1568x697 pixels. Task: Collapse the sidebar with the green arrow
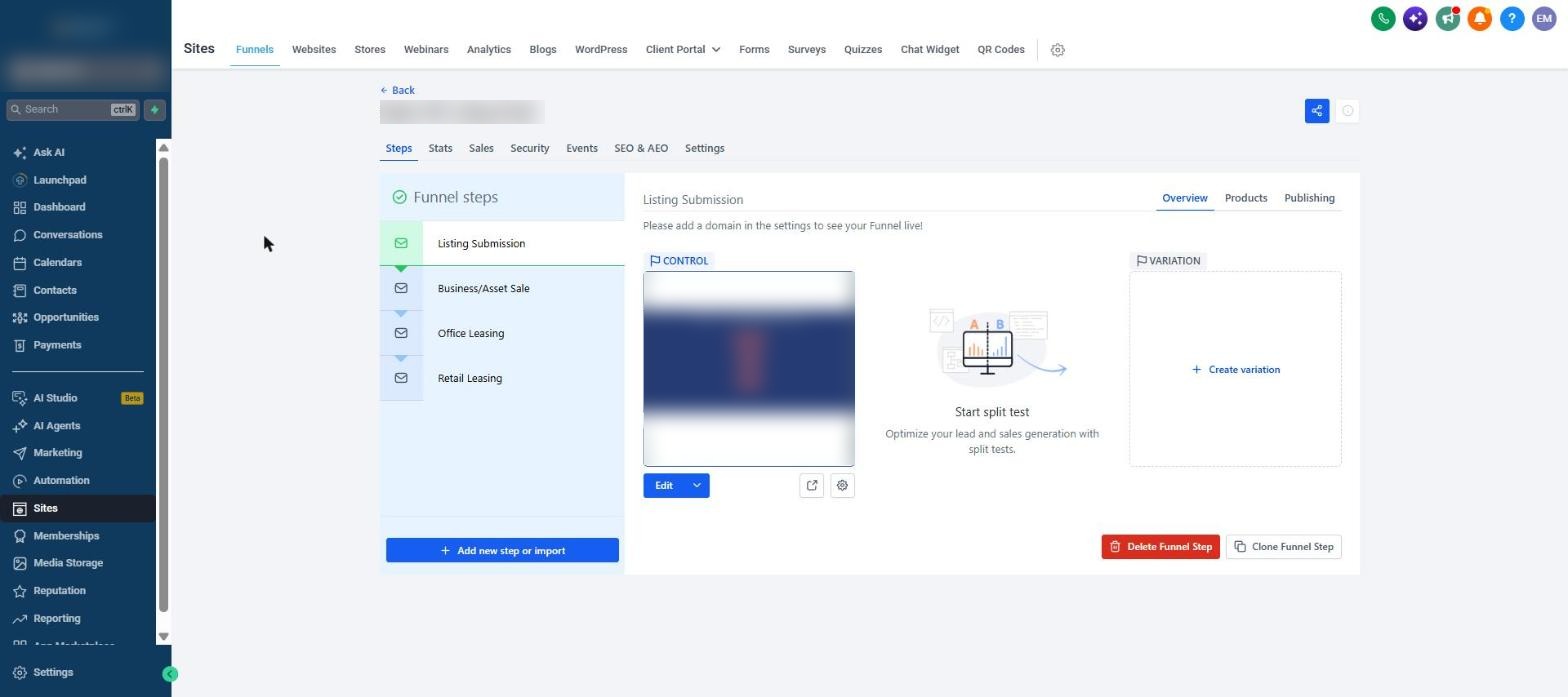coord(170,675)
